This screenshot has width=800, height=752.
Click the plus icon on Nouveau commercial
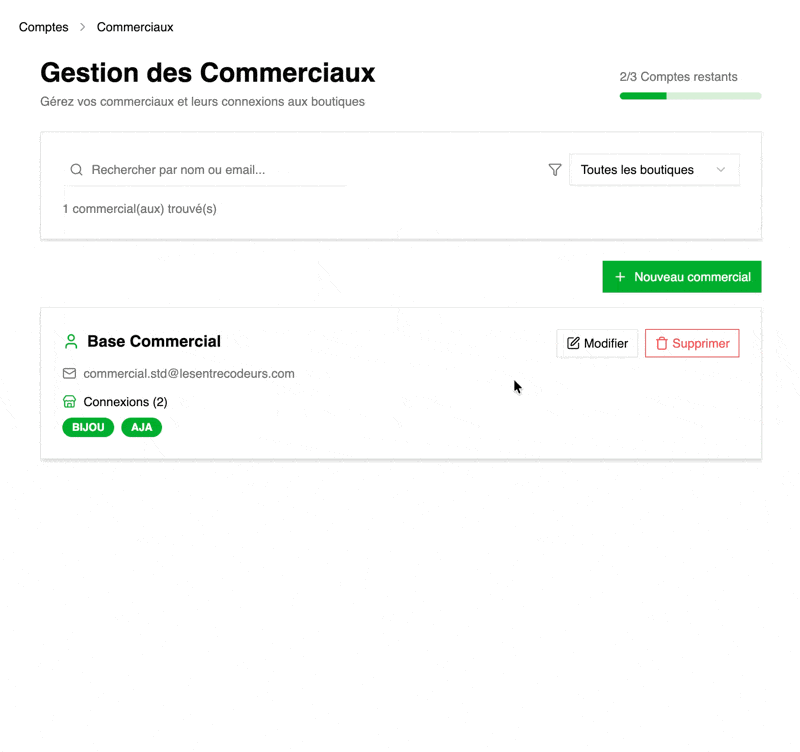(x=620, y=277)
